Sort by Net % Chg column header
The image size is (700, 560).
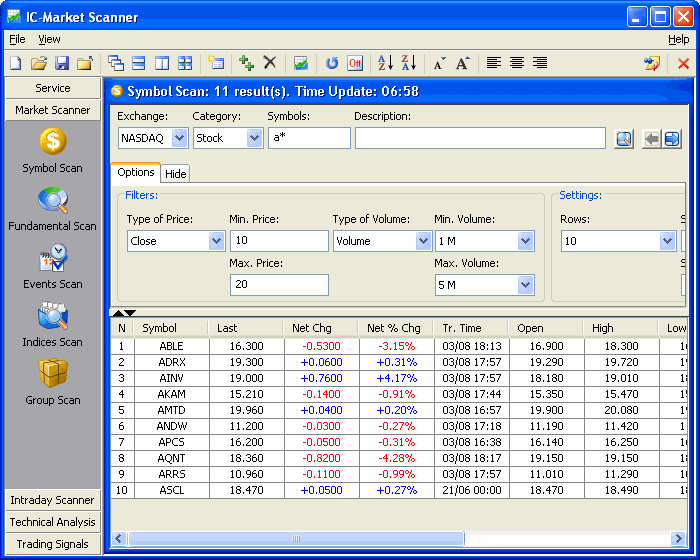tap(396, 328)
